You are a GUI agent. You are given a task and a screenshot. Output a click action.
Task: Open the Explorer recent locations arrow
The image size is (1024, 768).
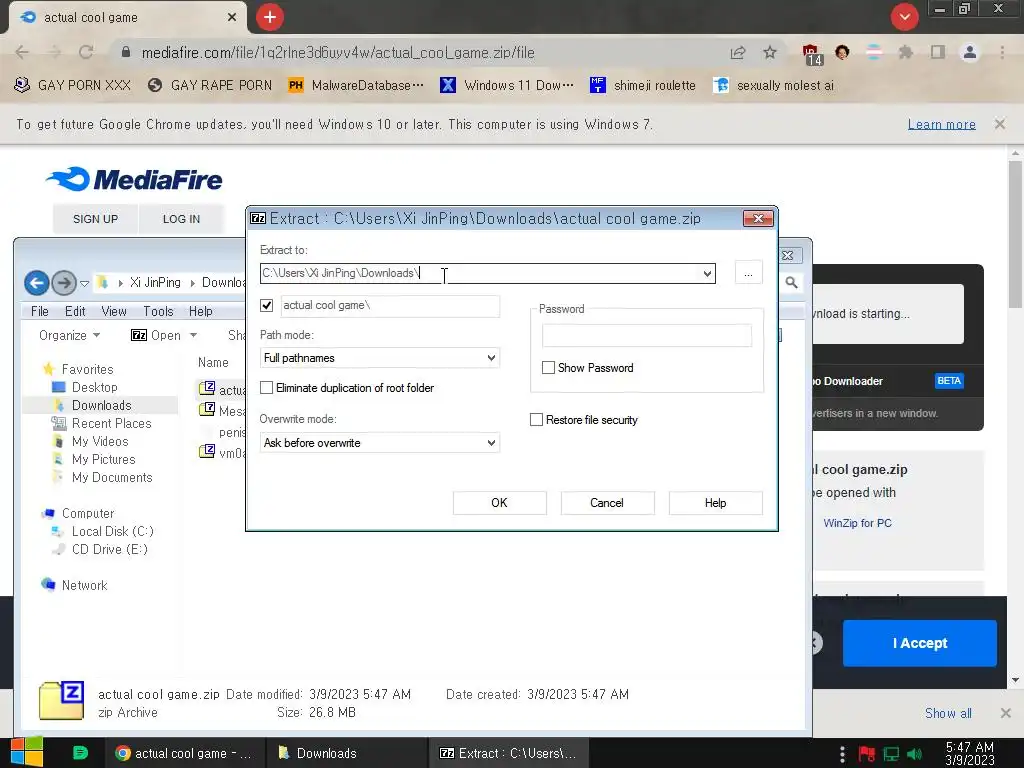point(84,283)
